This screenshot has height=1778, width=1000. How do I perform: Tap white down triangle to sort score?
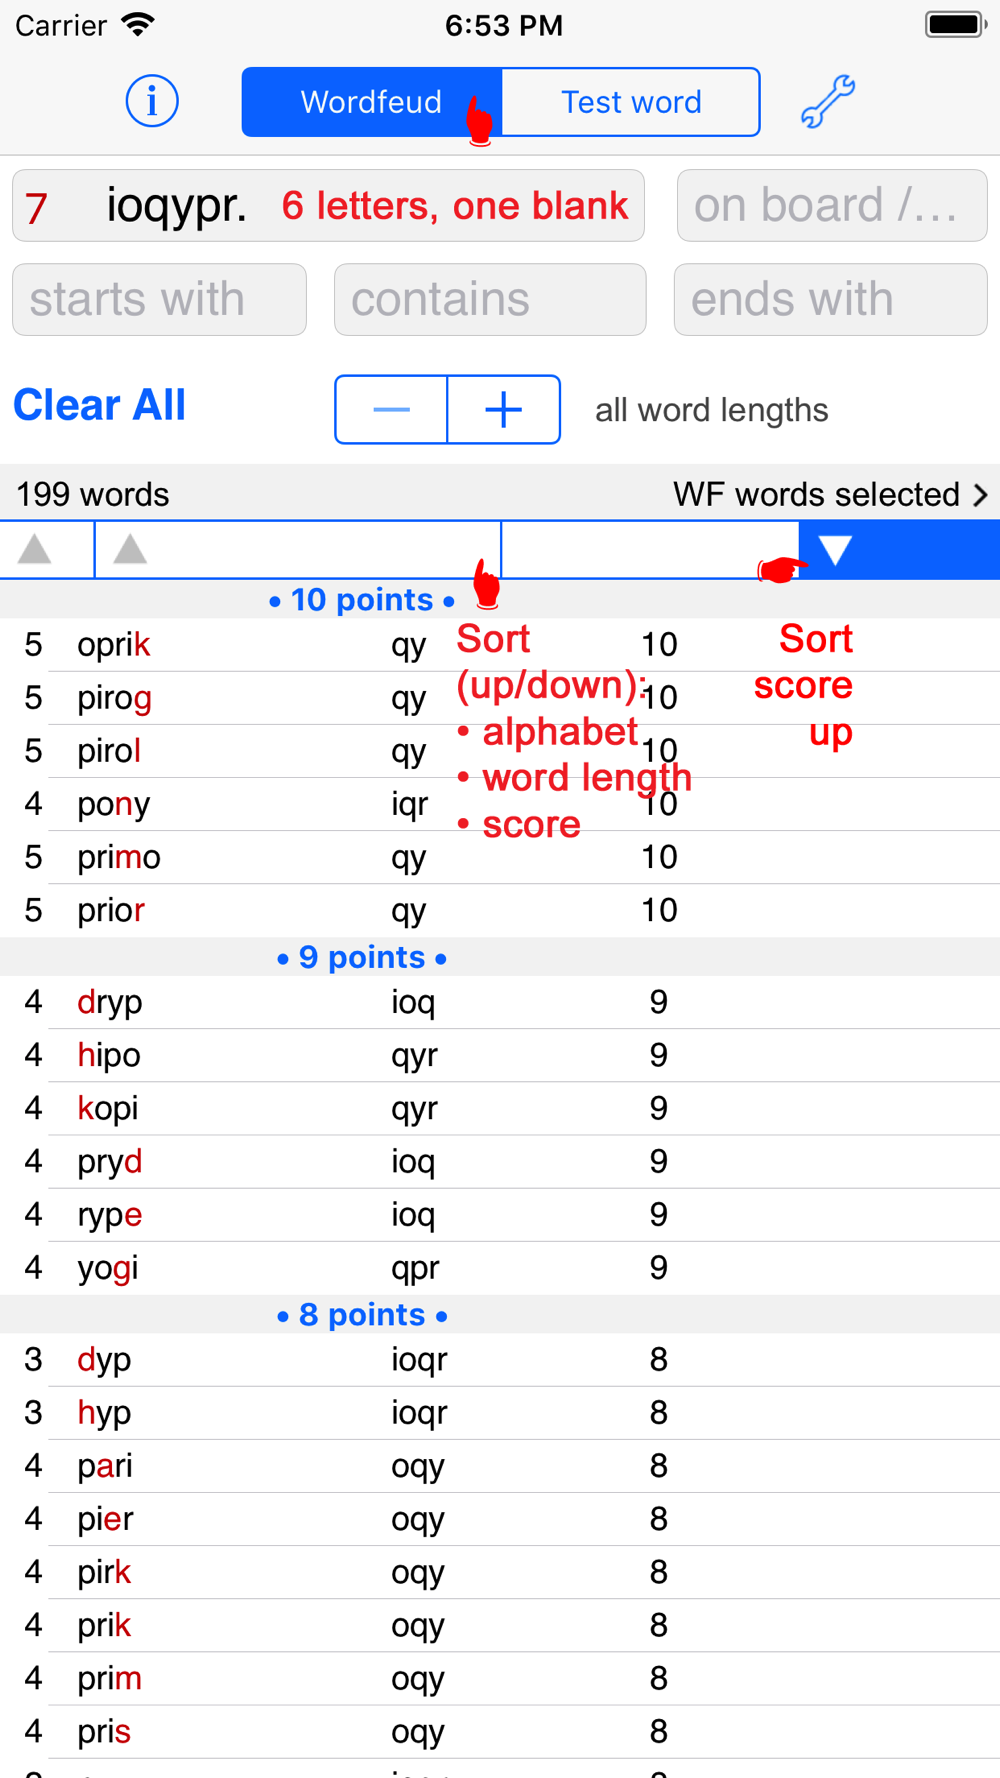click(x=835, y=549)
